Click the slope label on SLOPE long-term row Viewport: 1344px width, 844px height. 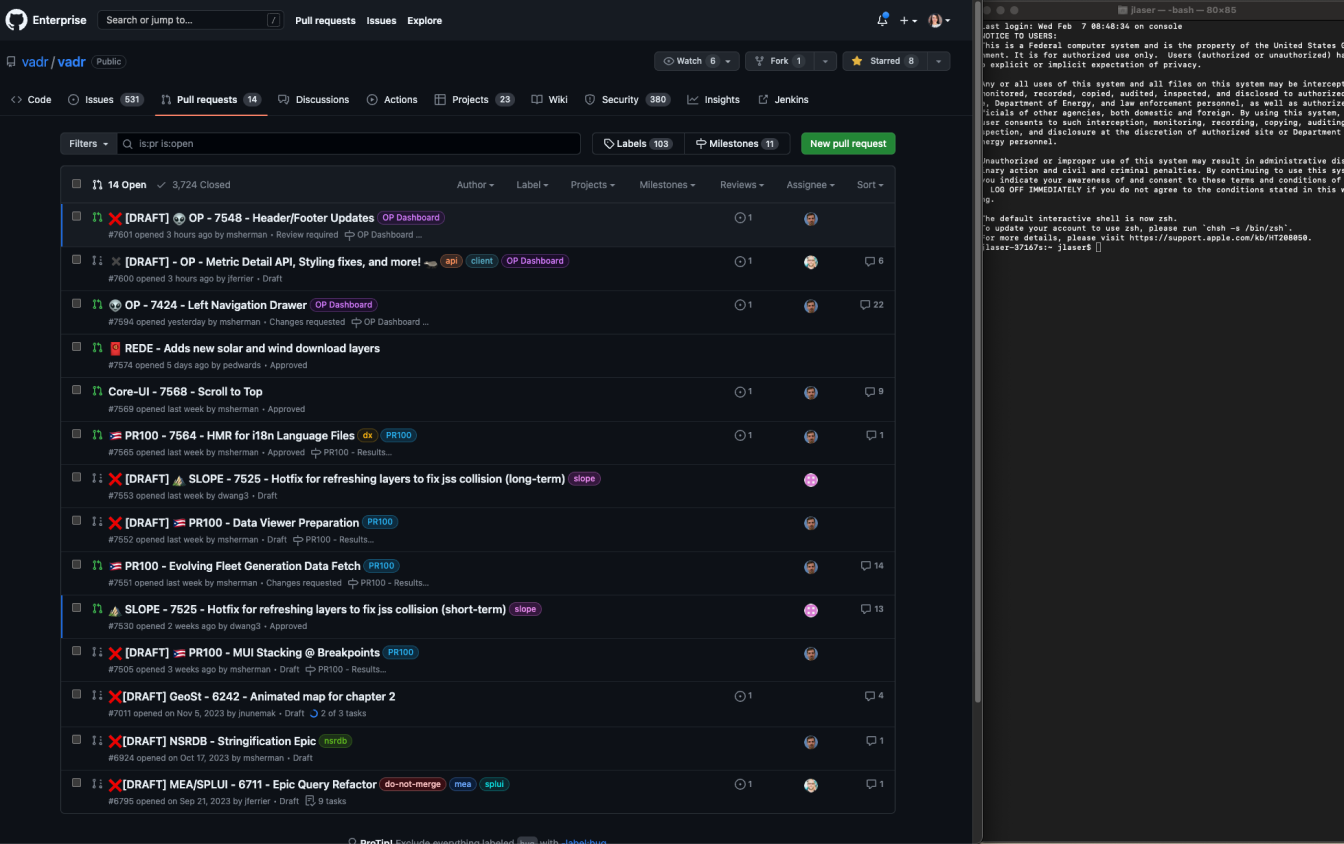(x=585, y=479)
